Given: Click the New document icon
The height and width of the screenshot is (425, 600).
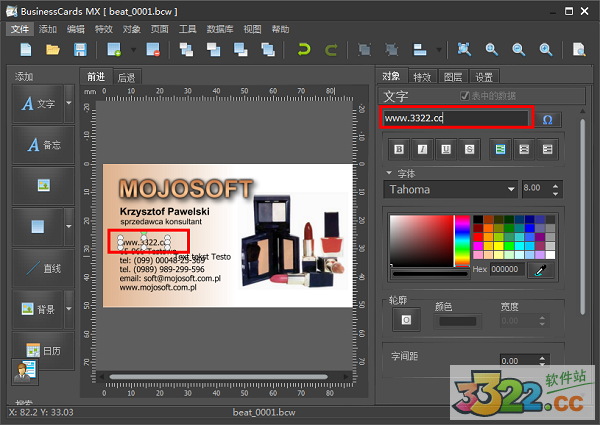Looking at the screenshot, I should pyautogui.click(x=26, y=50).
